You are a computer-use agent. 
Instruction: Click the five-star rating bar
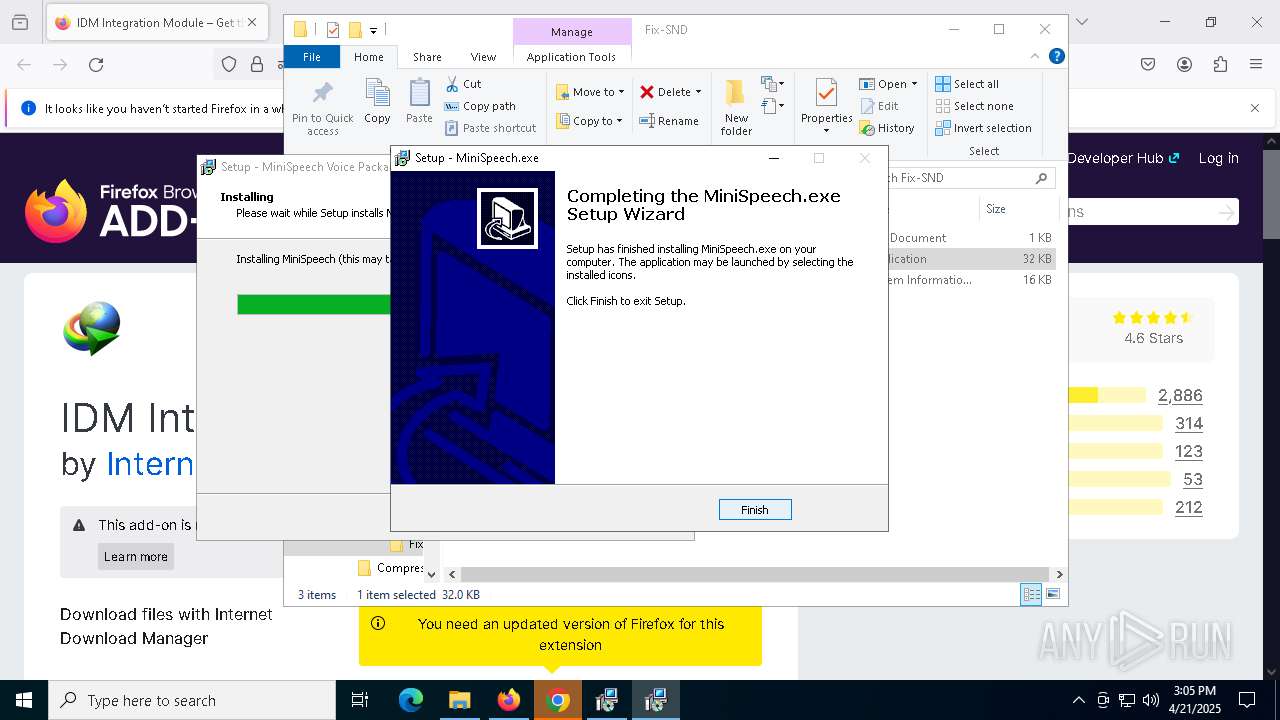point(1106,396)
